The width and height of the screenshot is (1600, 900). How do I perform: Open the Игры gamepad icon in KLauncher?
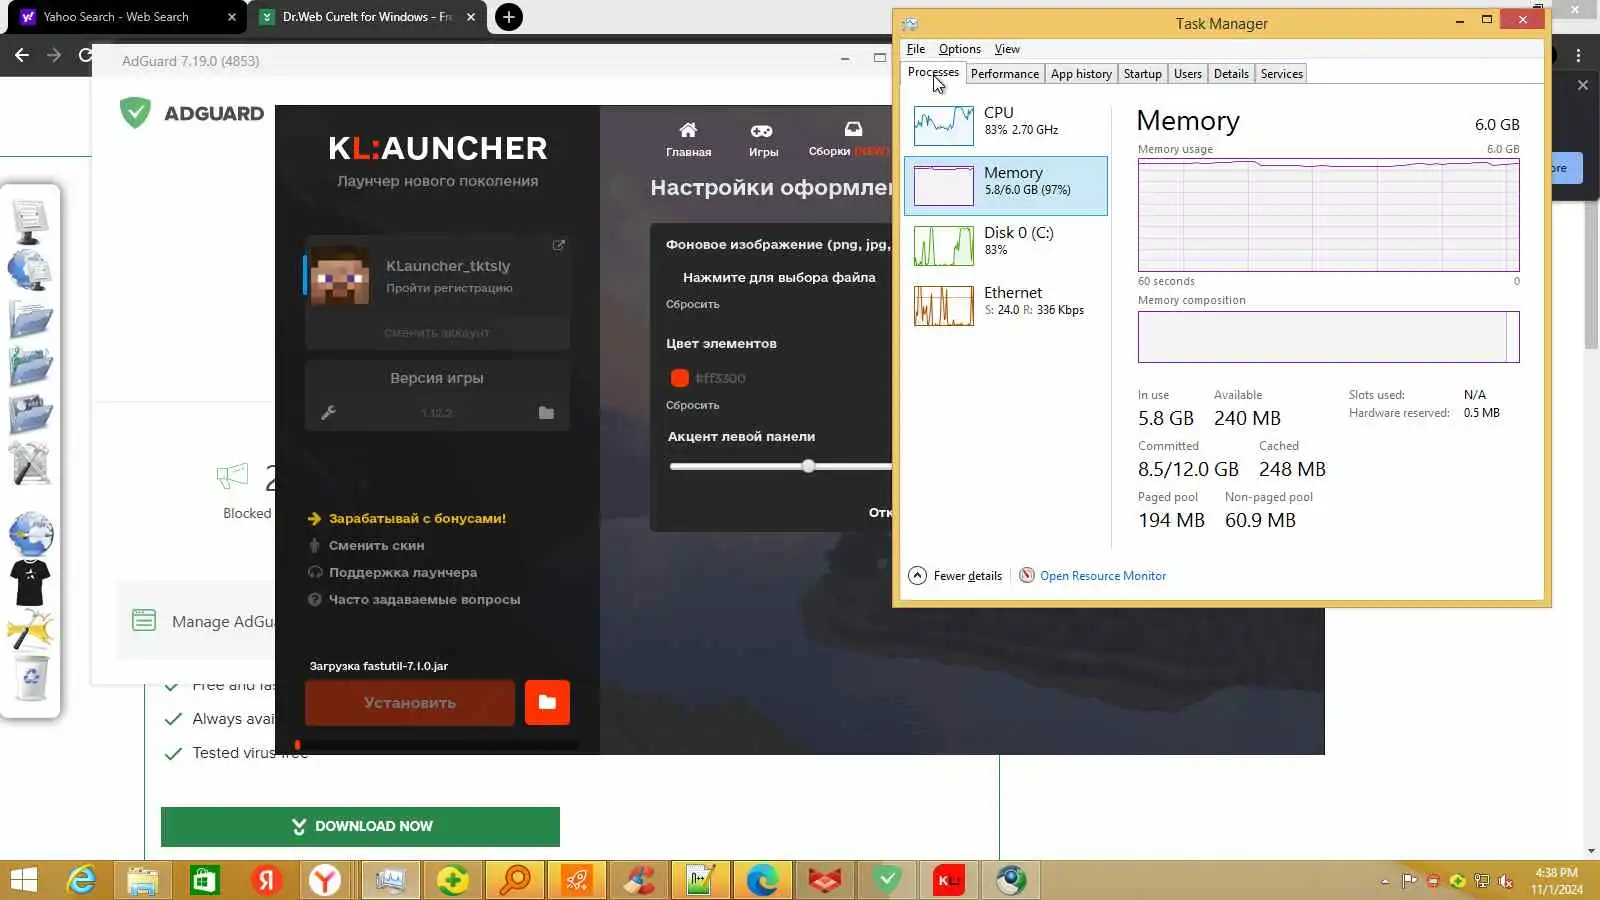(x=762, y=131)
